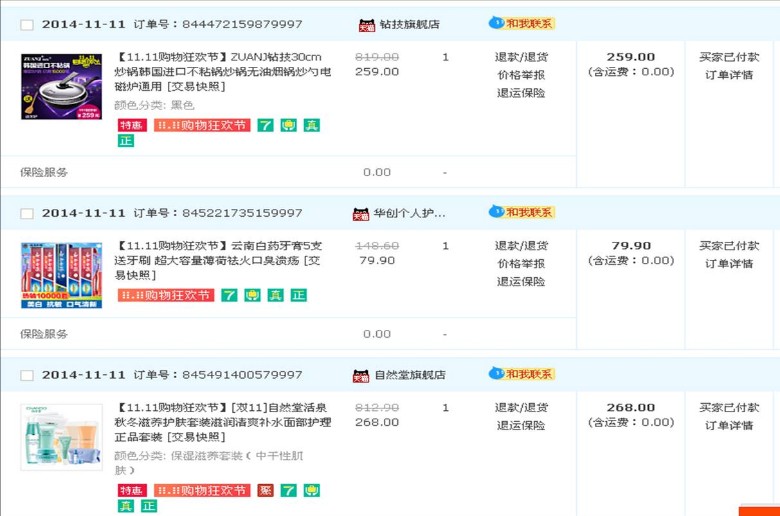Screen dimensions: 780x516
Task: Select the struck-through price 812.90
Action: [377, 407]
